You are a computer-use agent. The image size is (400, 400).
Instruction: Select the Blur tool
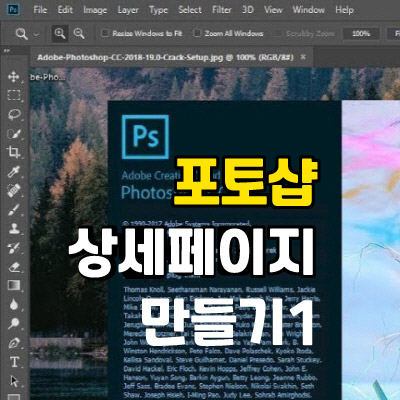pyautogui.click(x=14, y=305)
